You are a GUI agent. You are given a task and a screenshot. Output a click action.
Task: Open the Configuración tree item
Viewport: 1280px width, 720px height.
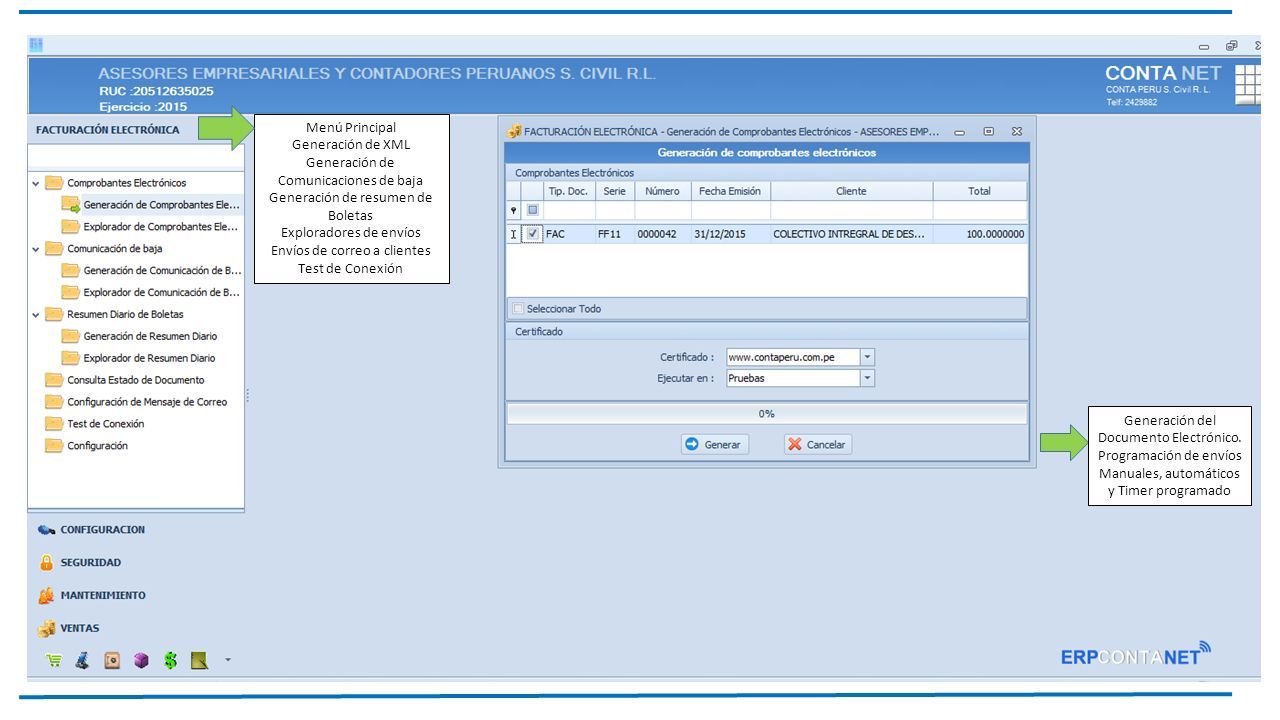click(x=97, y=447)
